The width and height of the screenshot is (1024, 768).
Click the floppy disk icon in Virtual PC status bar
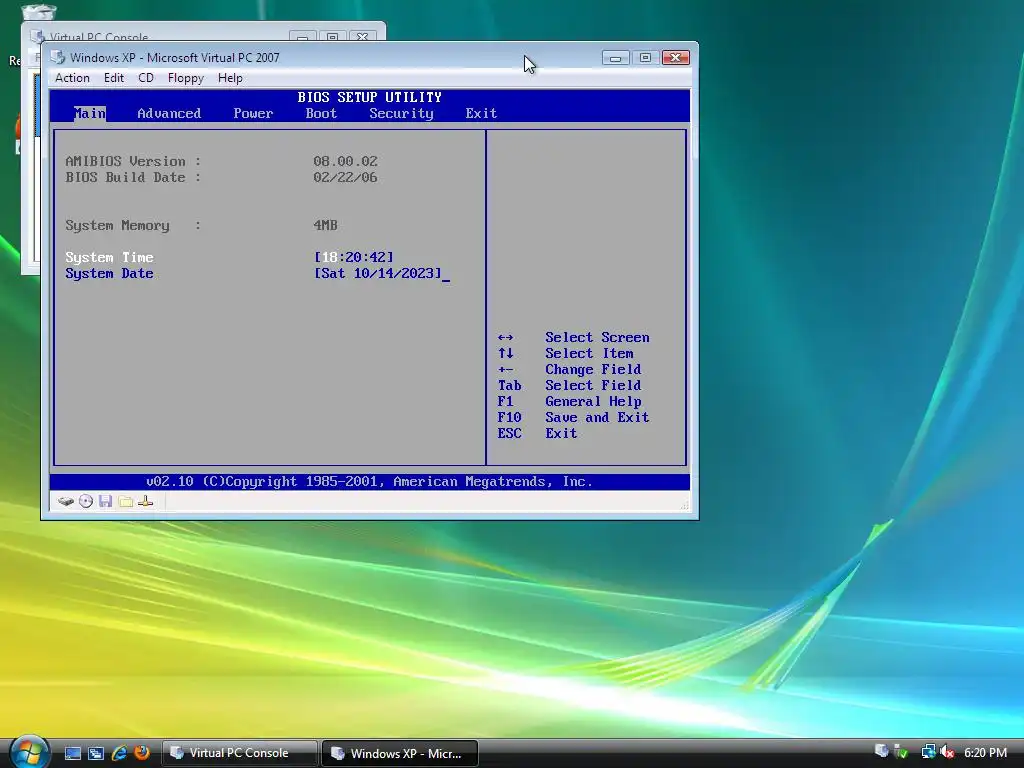pos(106,502)
